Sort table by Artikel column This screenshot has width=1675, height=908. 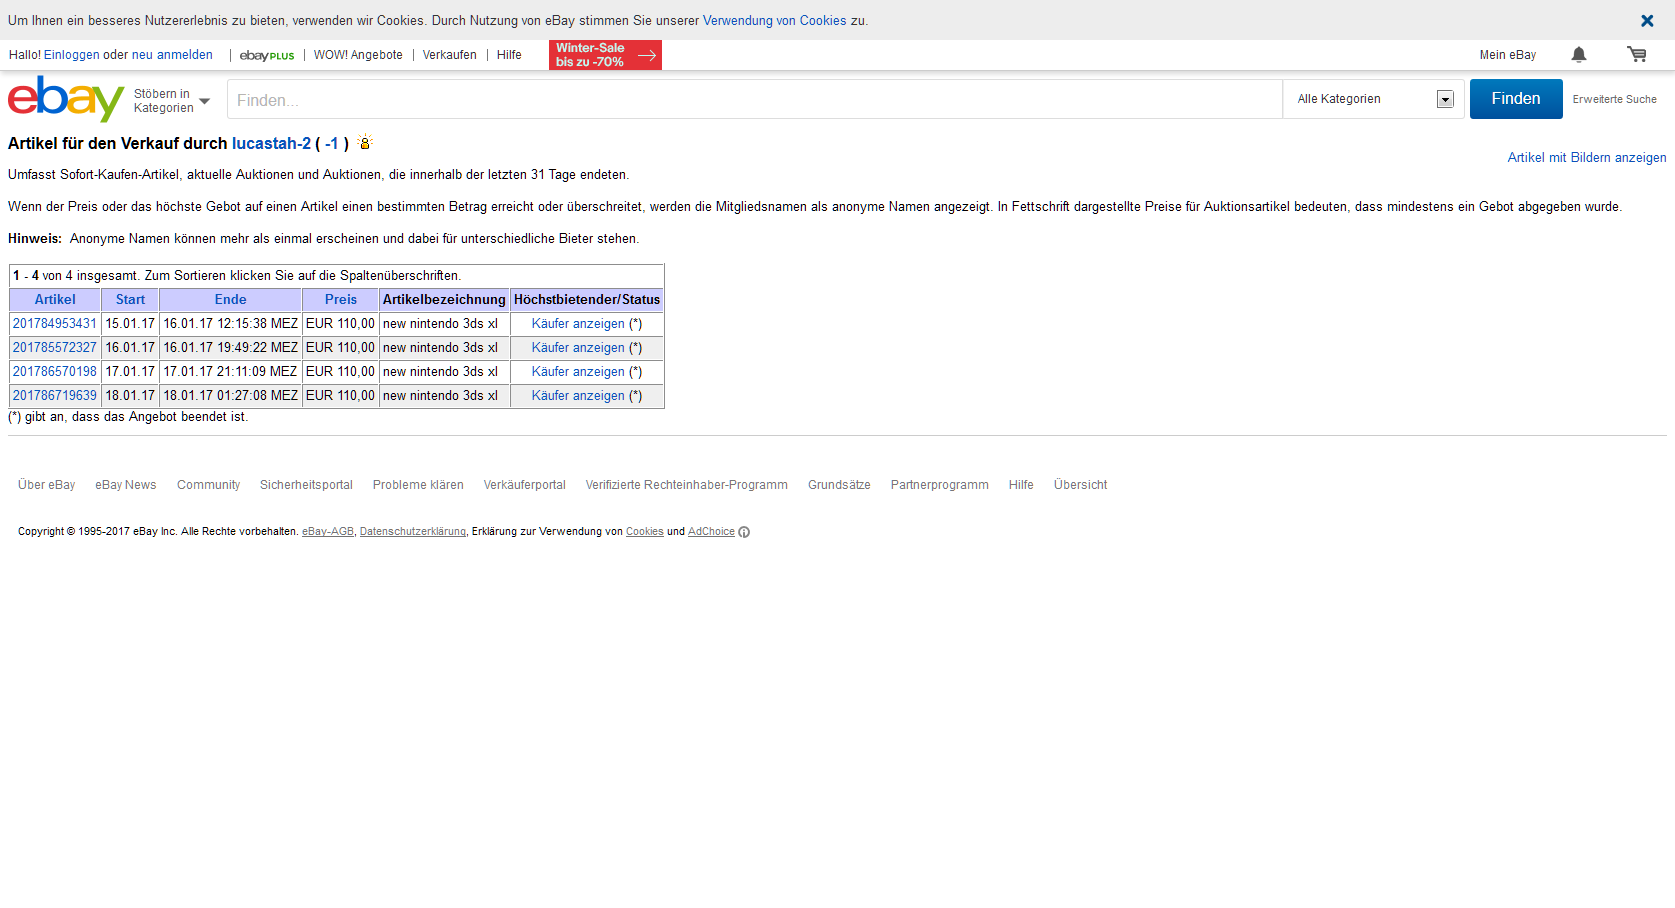55,299
